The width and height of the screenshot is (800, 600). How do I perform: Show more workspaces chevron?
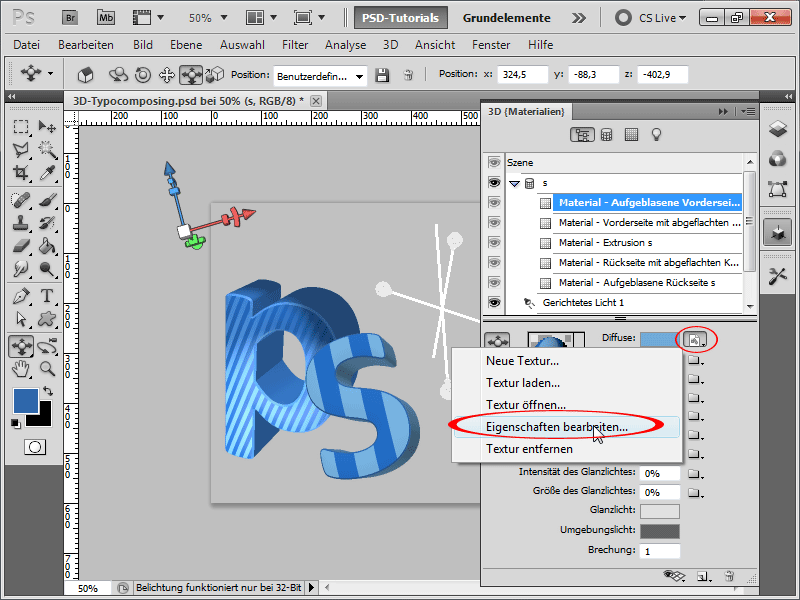579,18
